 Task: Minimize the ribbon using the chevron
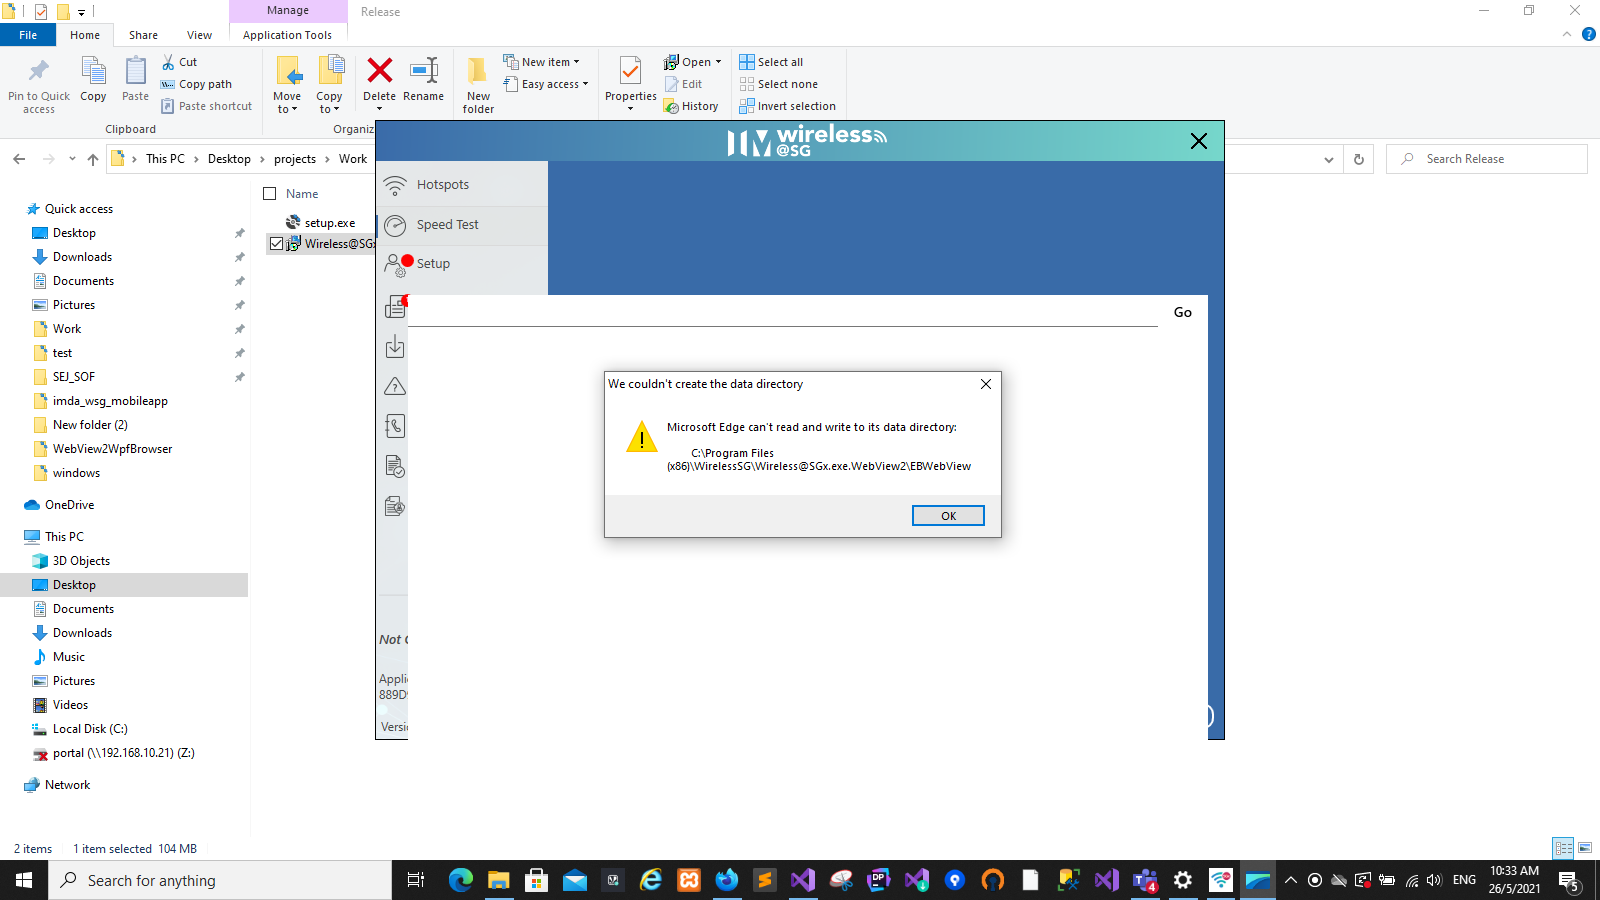(1567, 34)
